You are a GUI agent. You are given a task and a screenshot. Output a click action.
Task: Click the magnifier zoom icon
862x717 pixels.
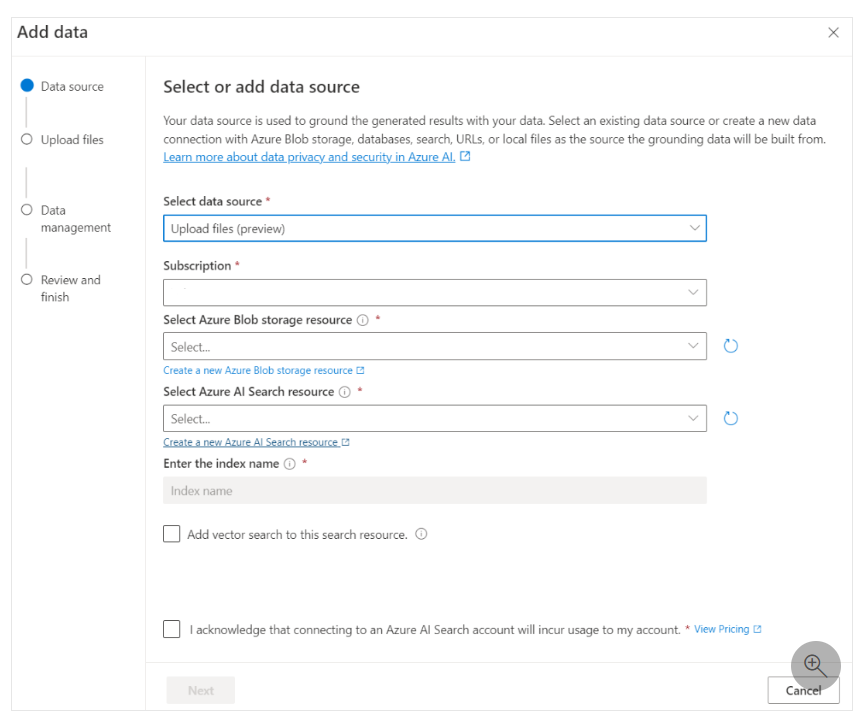tap(815, 665)
